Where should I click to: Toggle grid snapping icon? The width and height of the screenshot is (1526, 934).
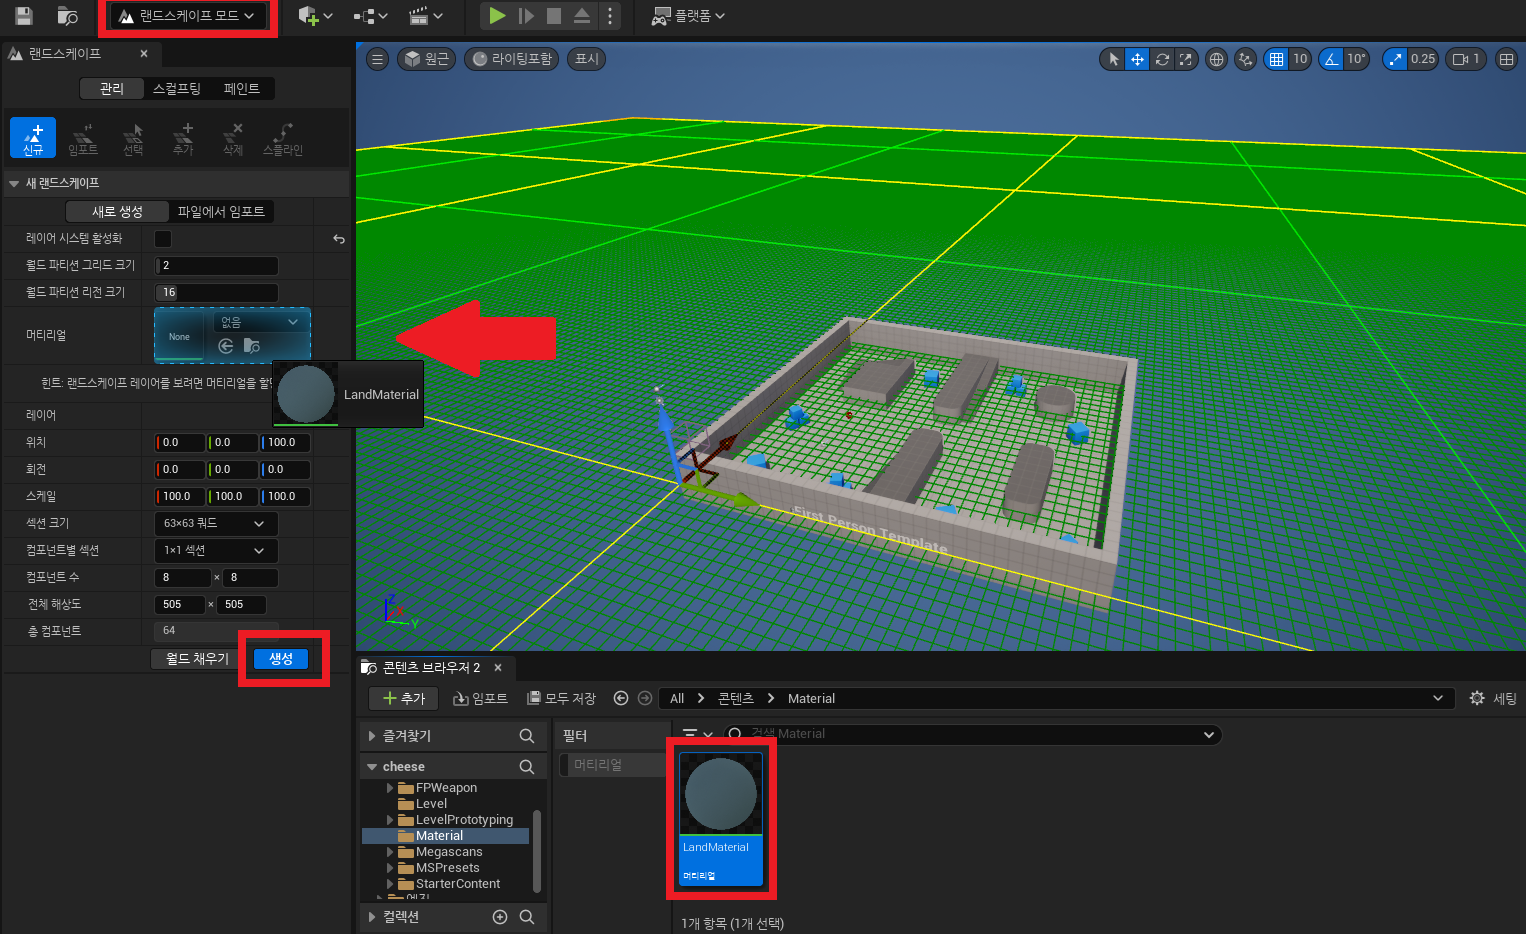click(1276, 59)
